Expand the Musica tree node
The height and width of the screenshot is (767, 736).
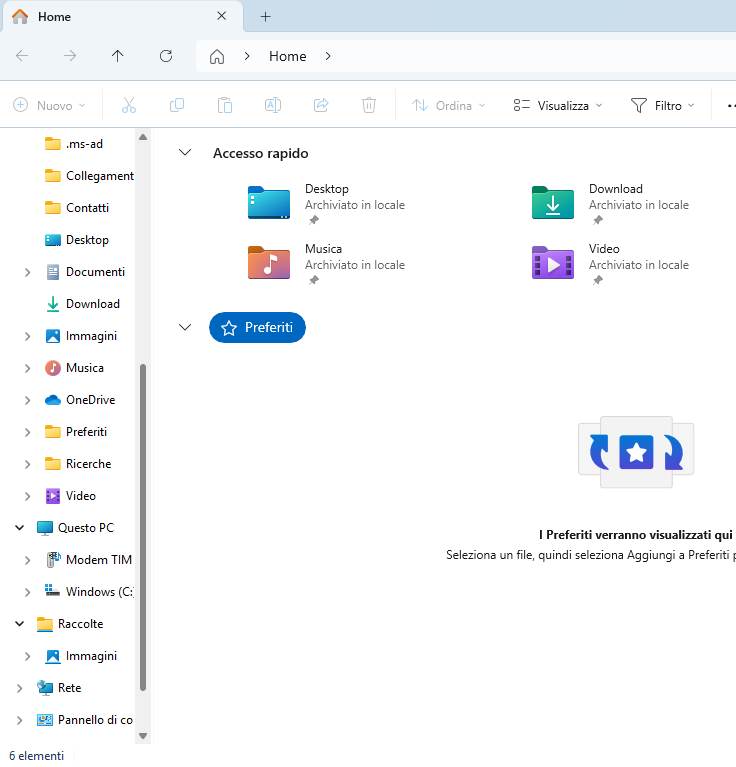[27, 368]
